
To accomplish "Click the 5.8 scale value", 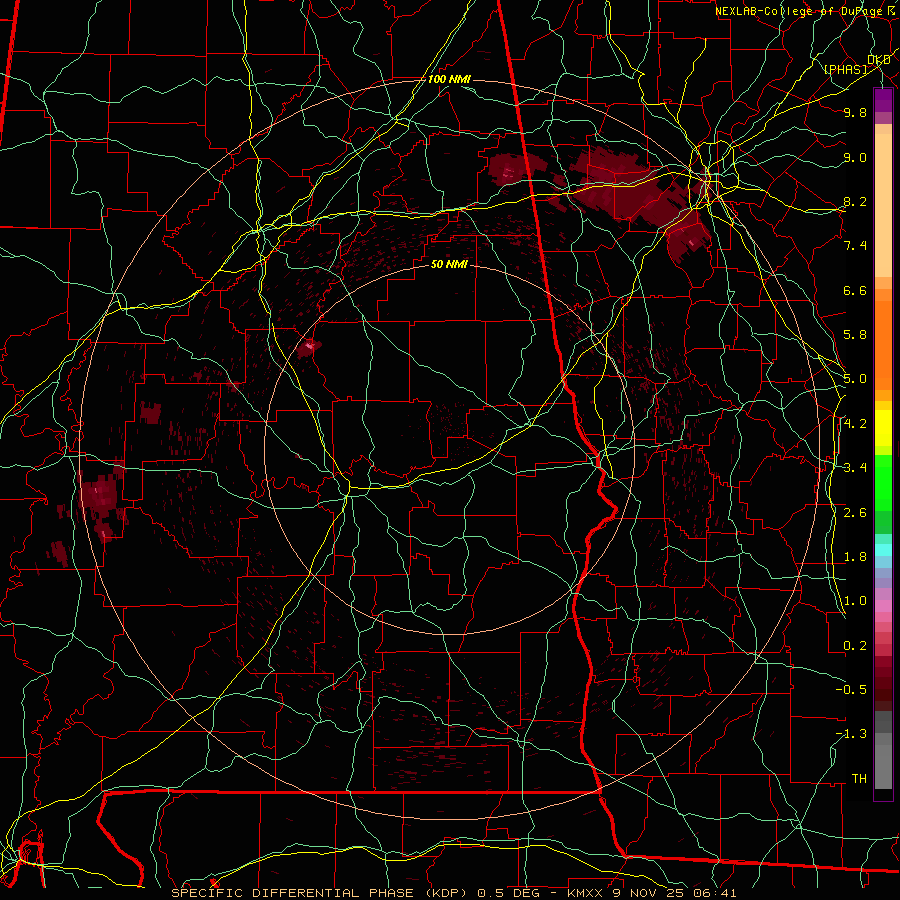I will tap(855, 335).
